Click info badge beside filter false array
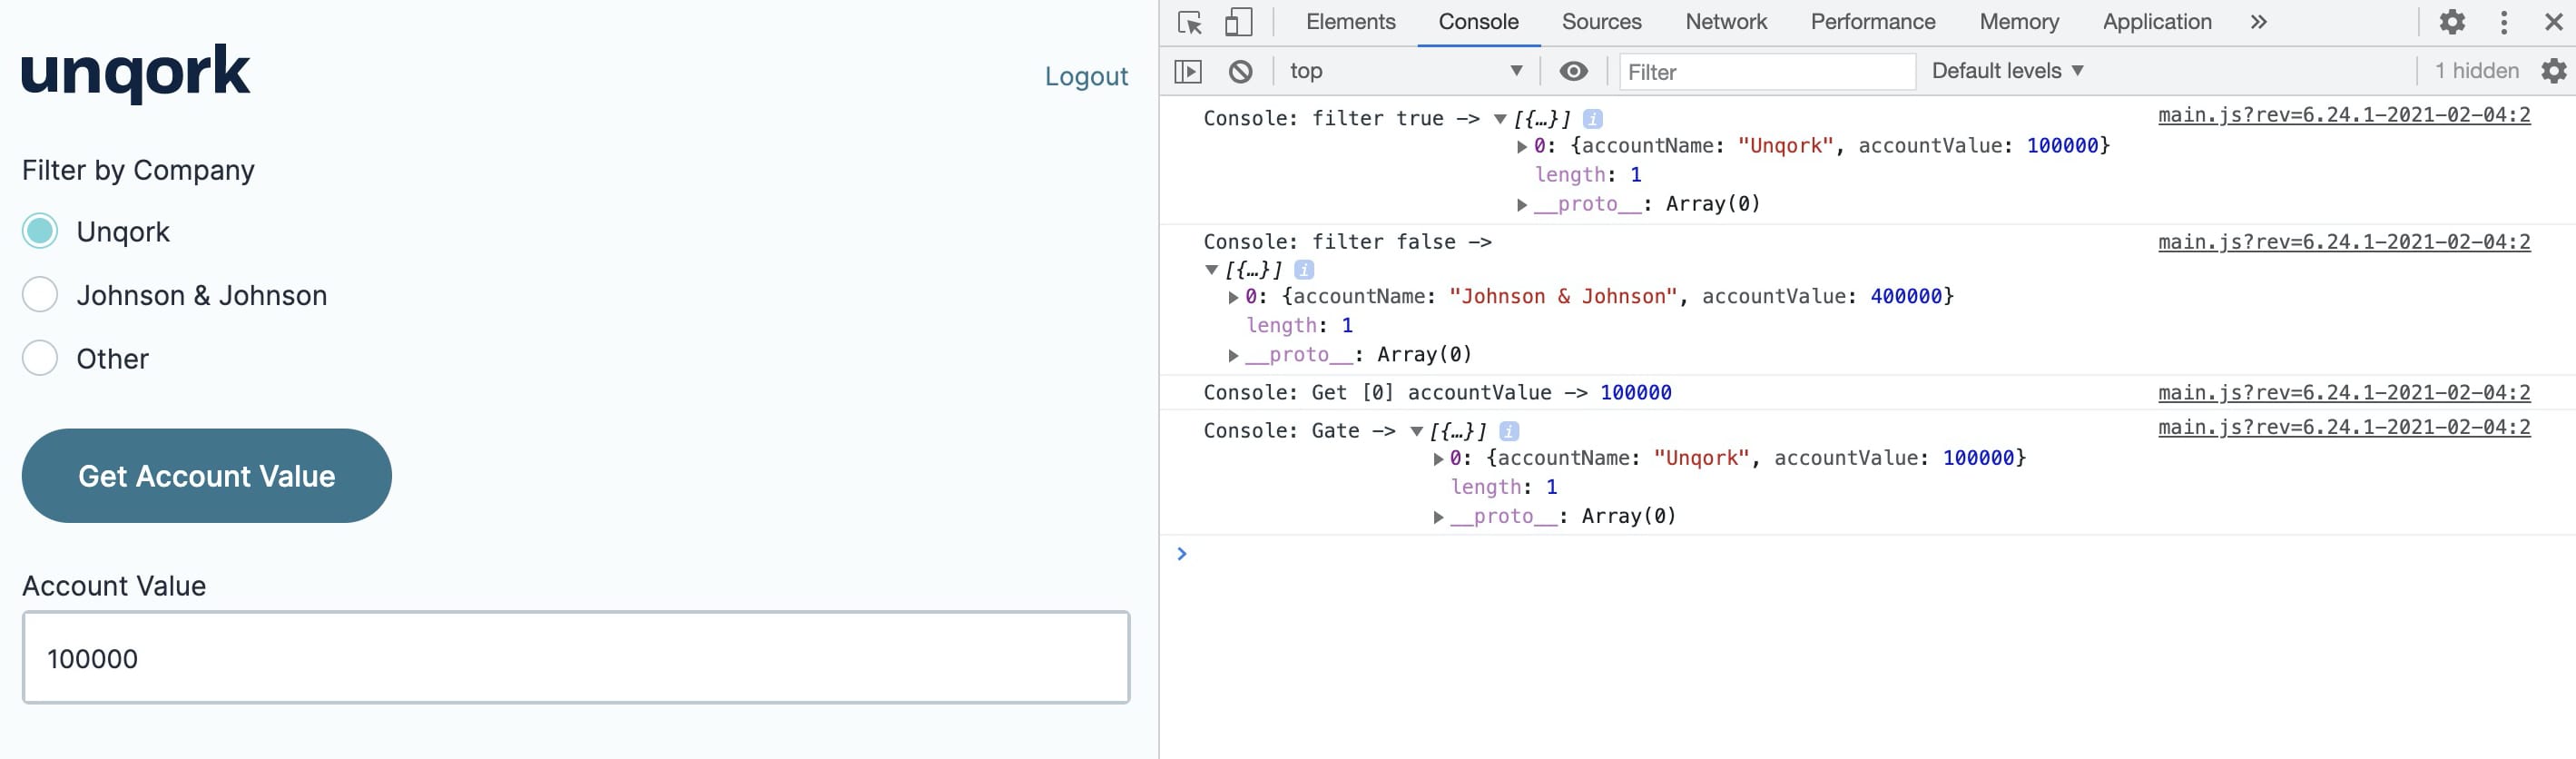The image size is (2576, 759). tap(1304, 270)
